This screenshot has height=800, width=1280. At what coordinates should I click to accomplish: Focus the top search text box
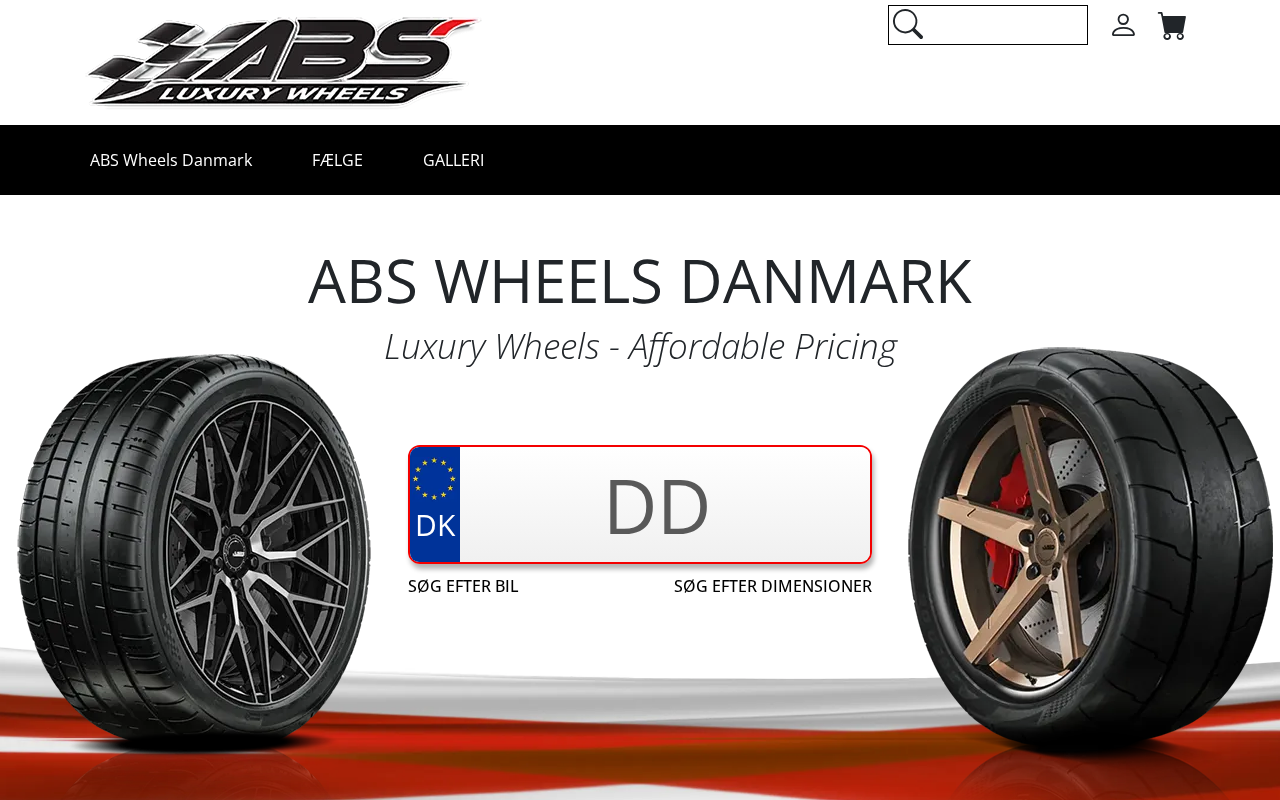[1004, 25]
